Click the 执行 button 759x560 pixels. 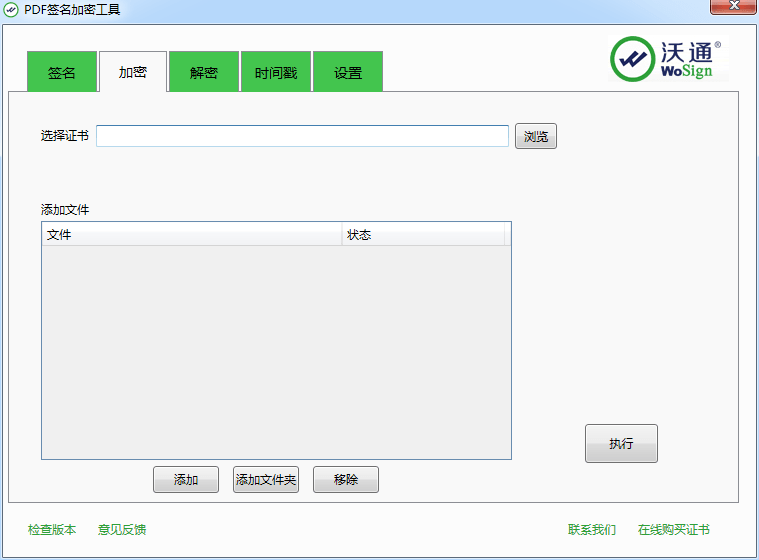tap(621, 444)
